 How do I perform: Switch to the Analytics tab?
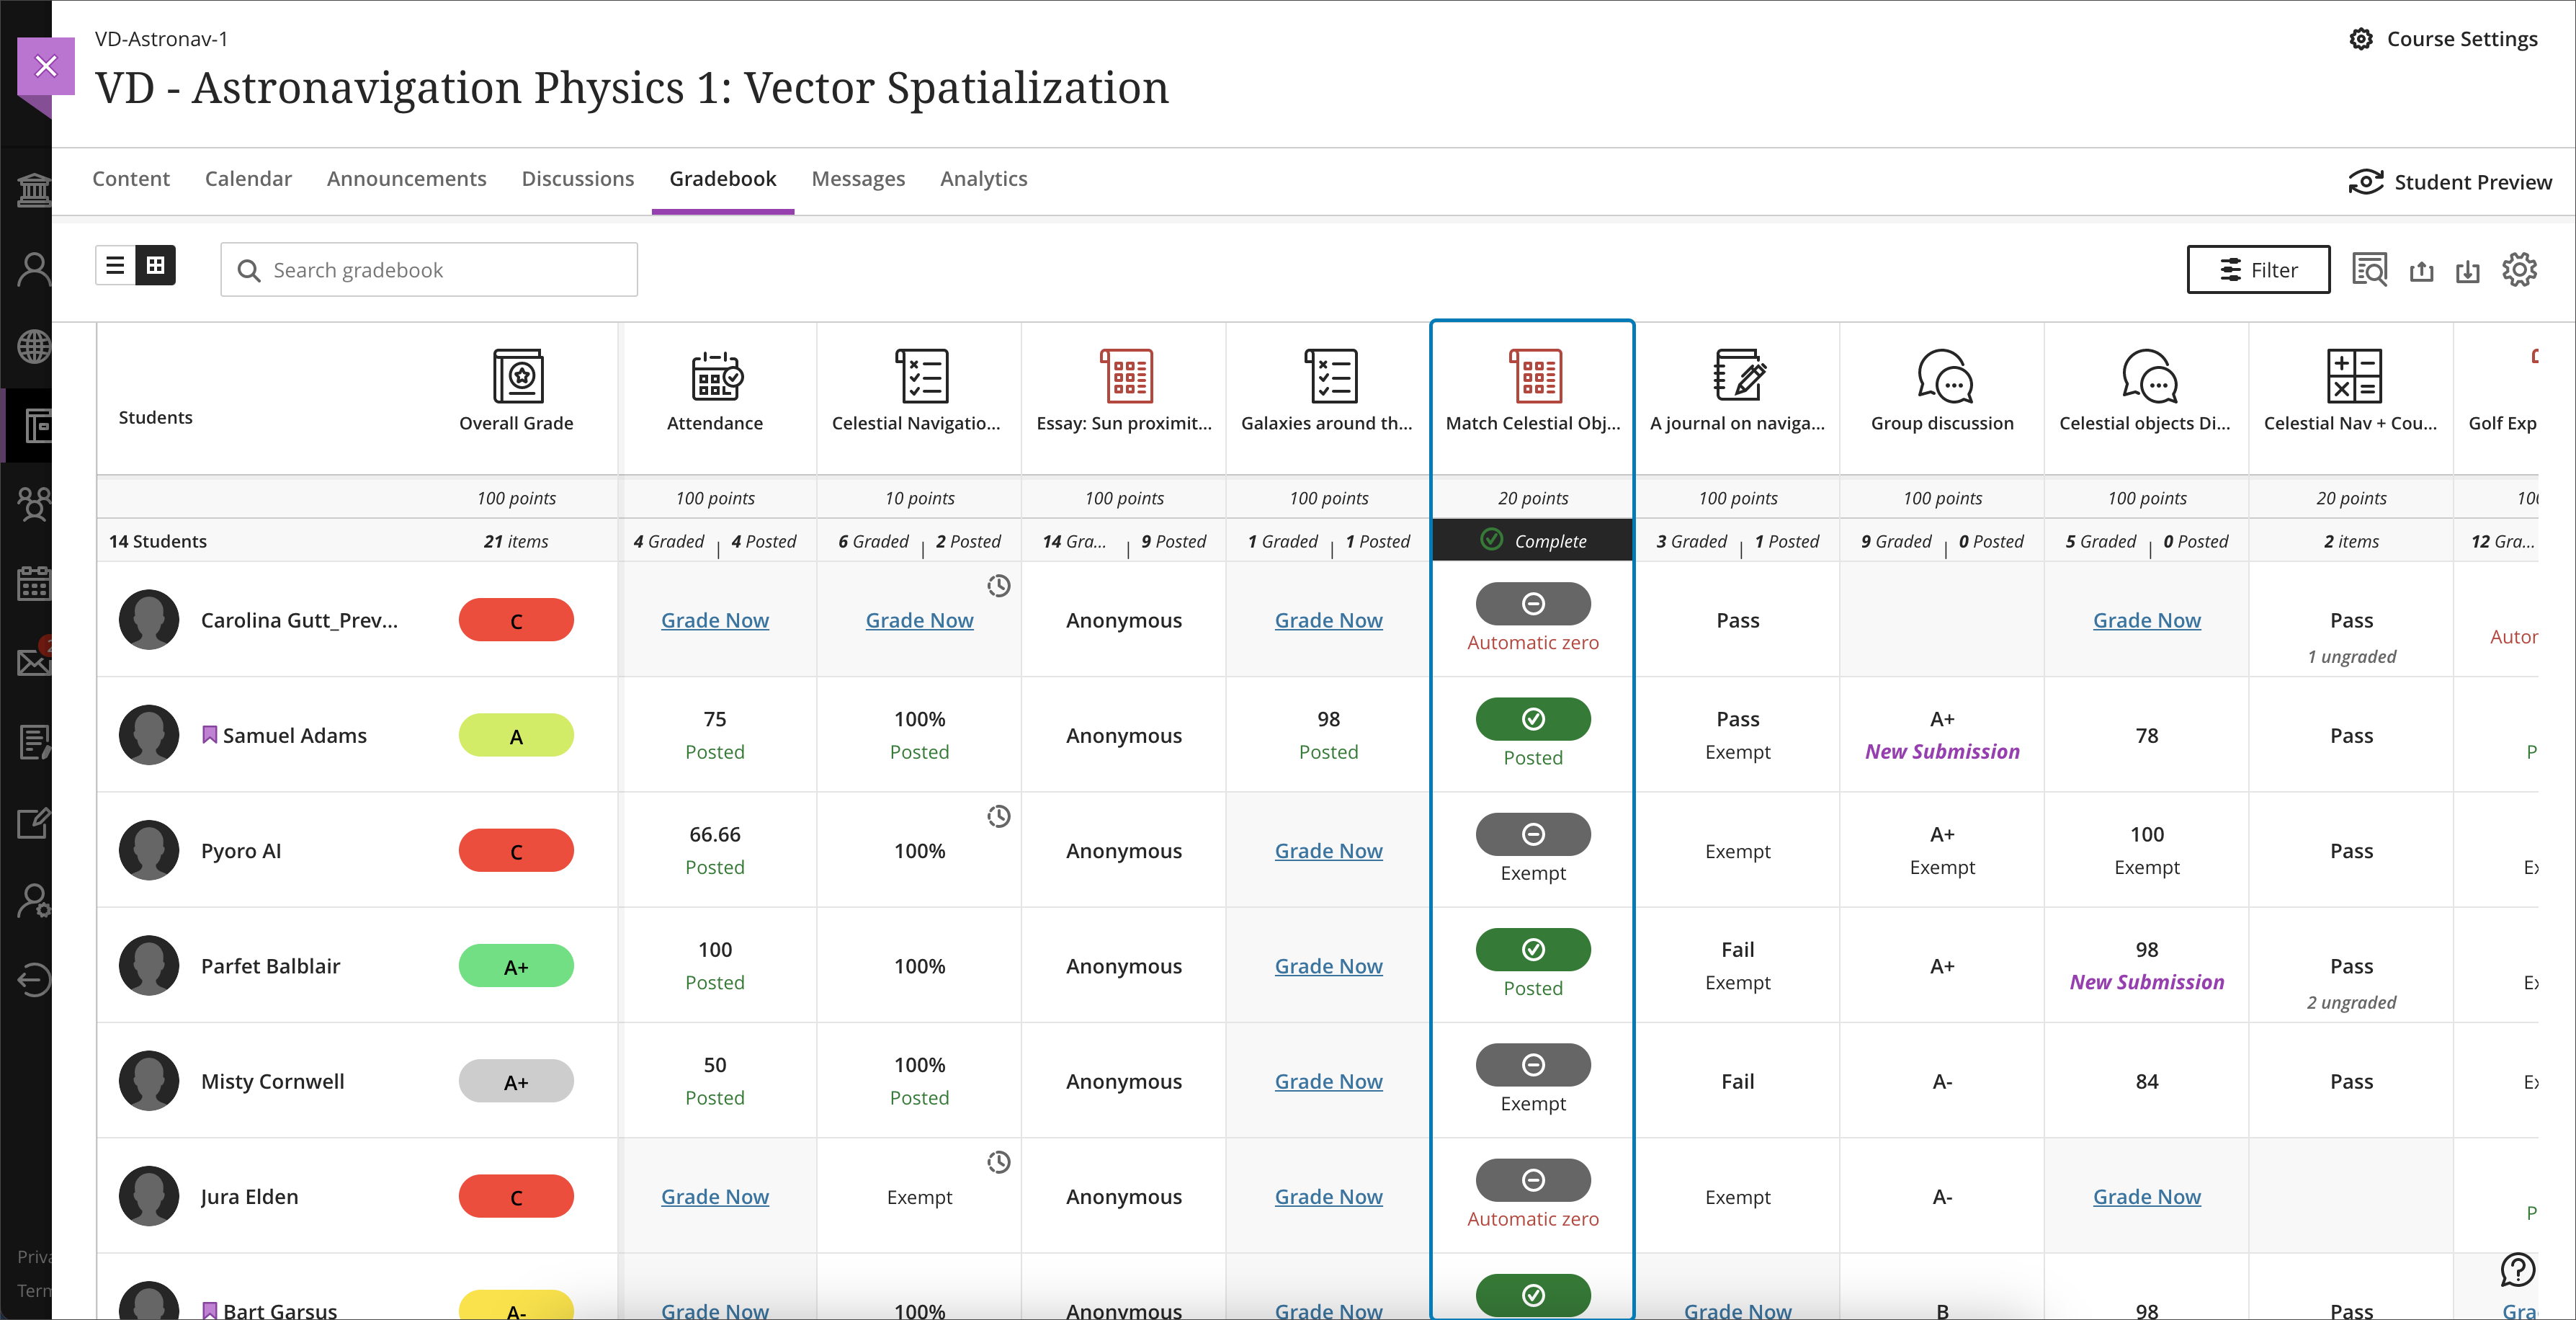pyautogui.click(x=983, y=179)
